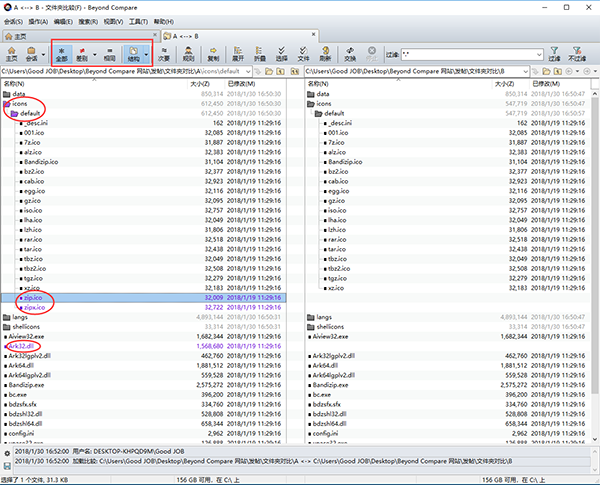Click the right pane browse folder icon

[546, 71]
